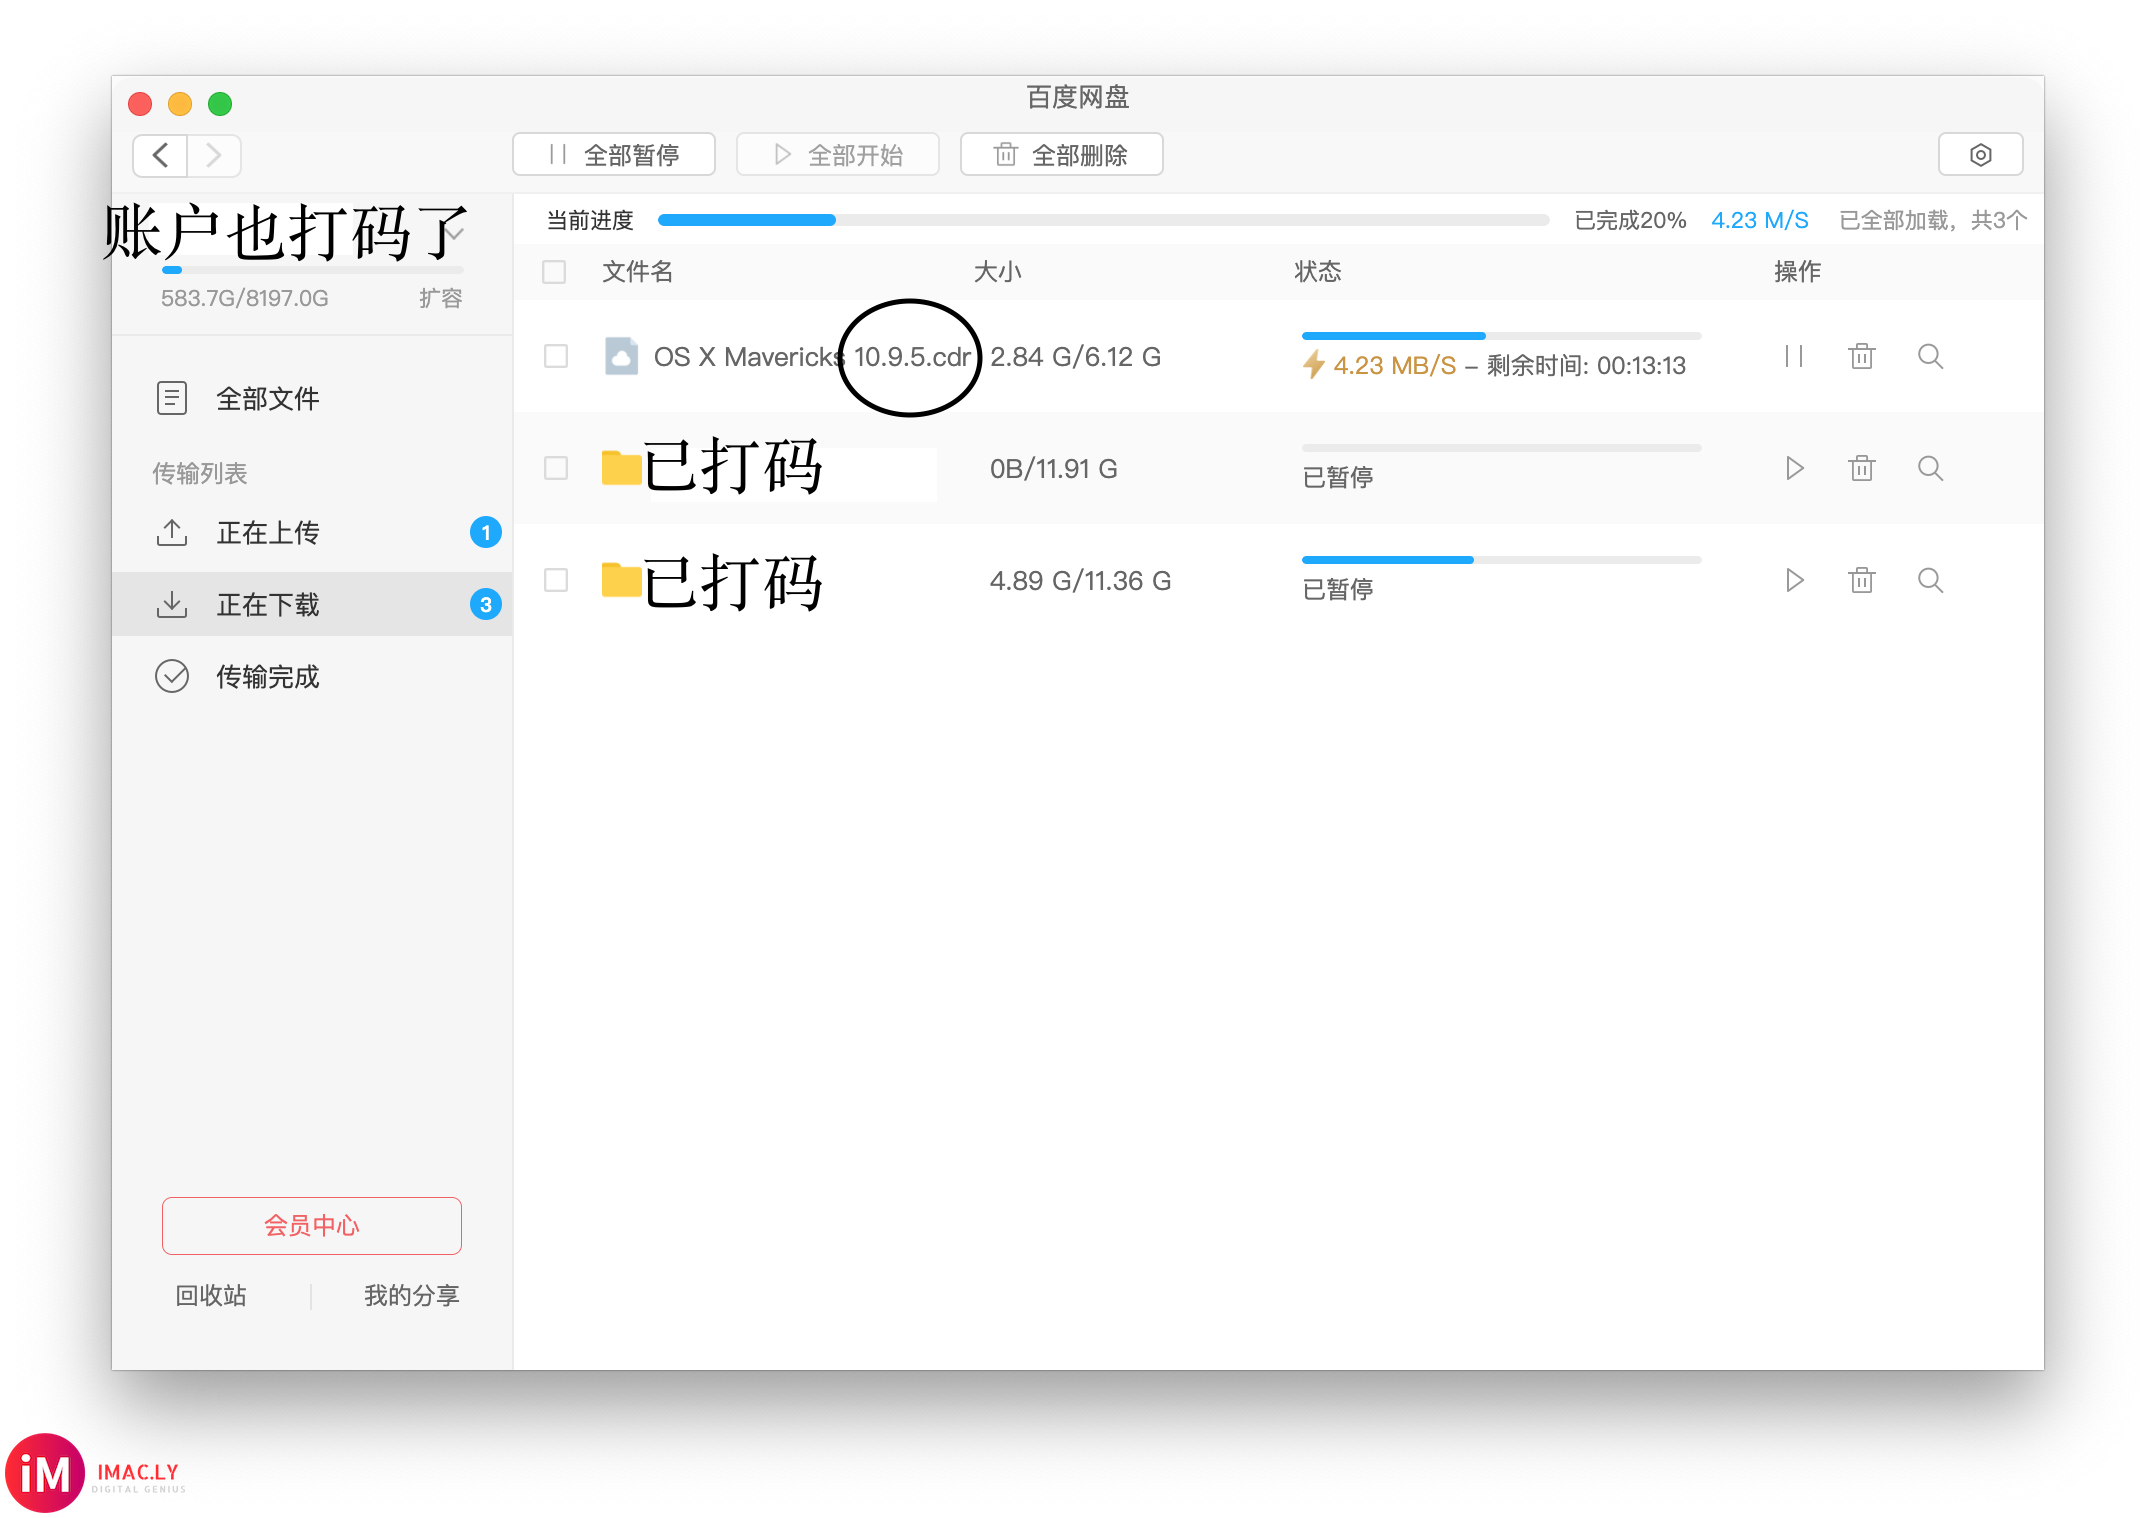Click the 2.84 G/6.12 G size text
This screenshot has width=2156, height=1518.
[x=1076, y=356]
